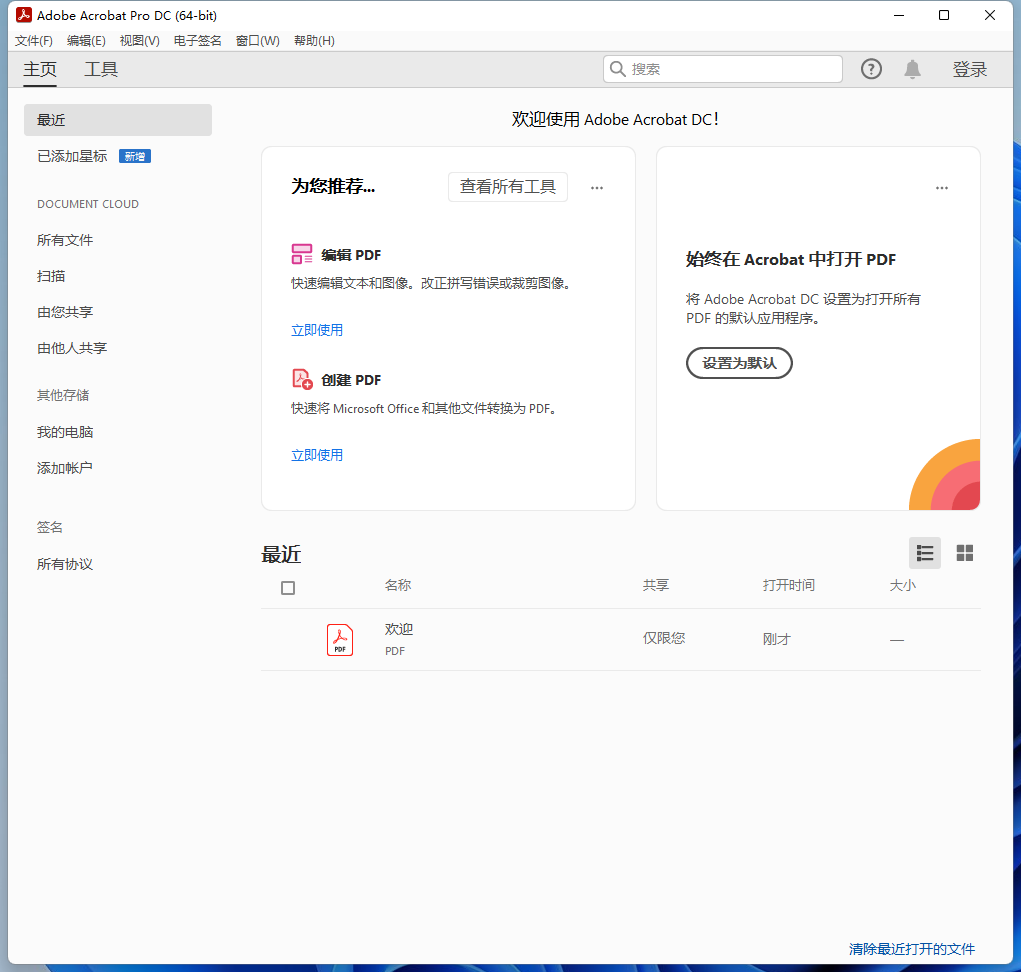Image resolution: width=1021 pixels, height=972 pixels.
Task: Open 由您共享 in the sidebar
Action: pyautogui.click(x=65, y=312)
